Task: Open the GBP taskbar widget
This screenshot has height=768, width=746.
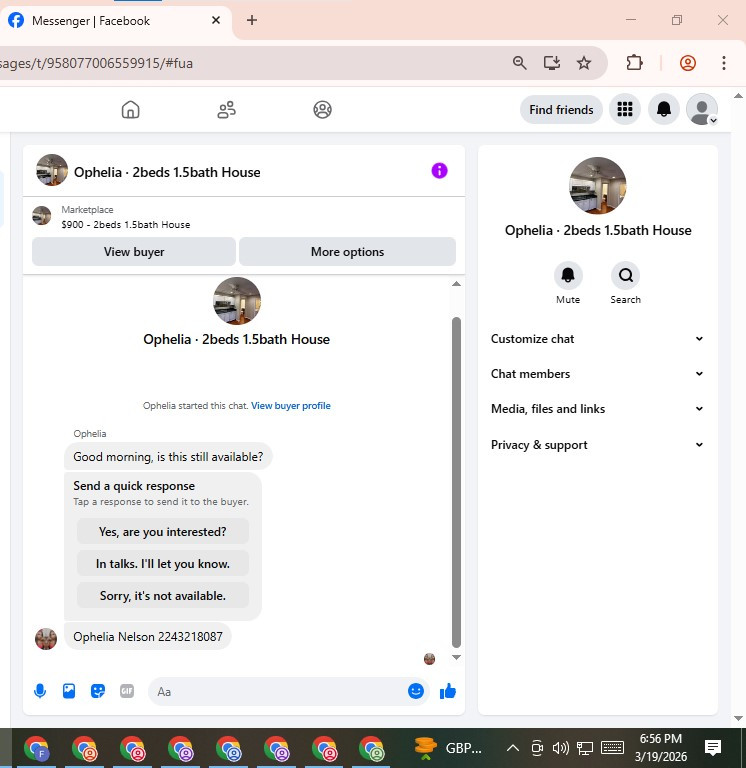Action: click(x=448, y=748)
